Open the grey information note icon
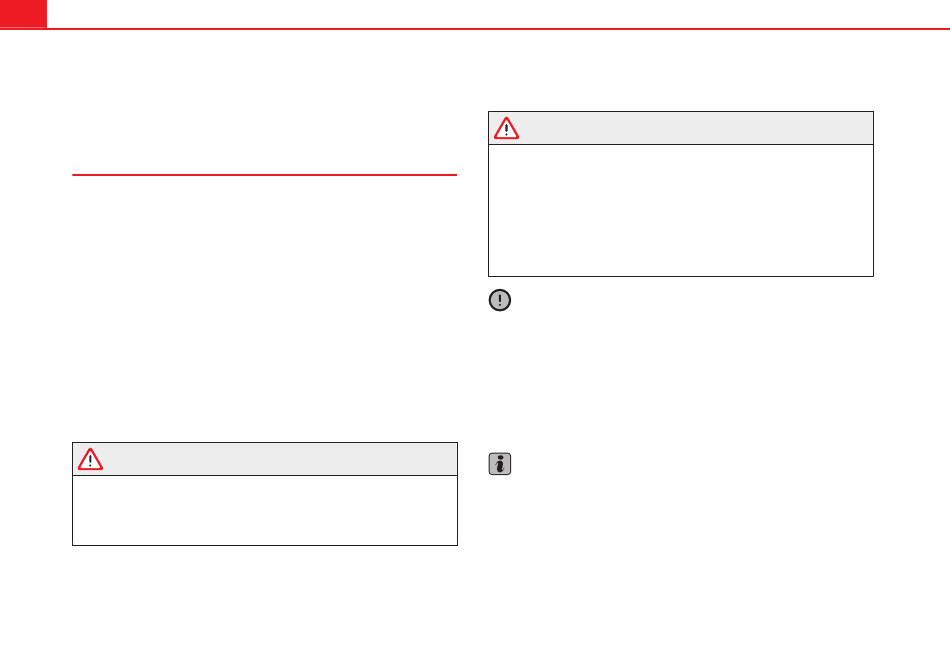This screenshot has width=950, height=671. [x=500, y=464]
